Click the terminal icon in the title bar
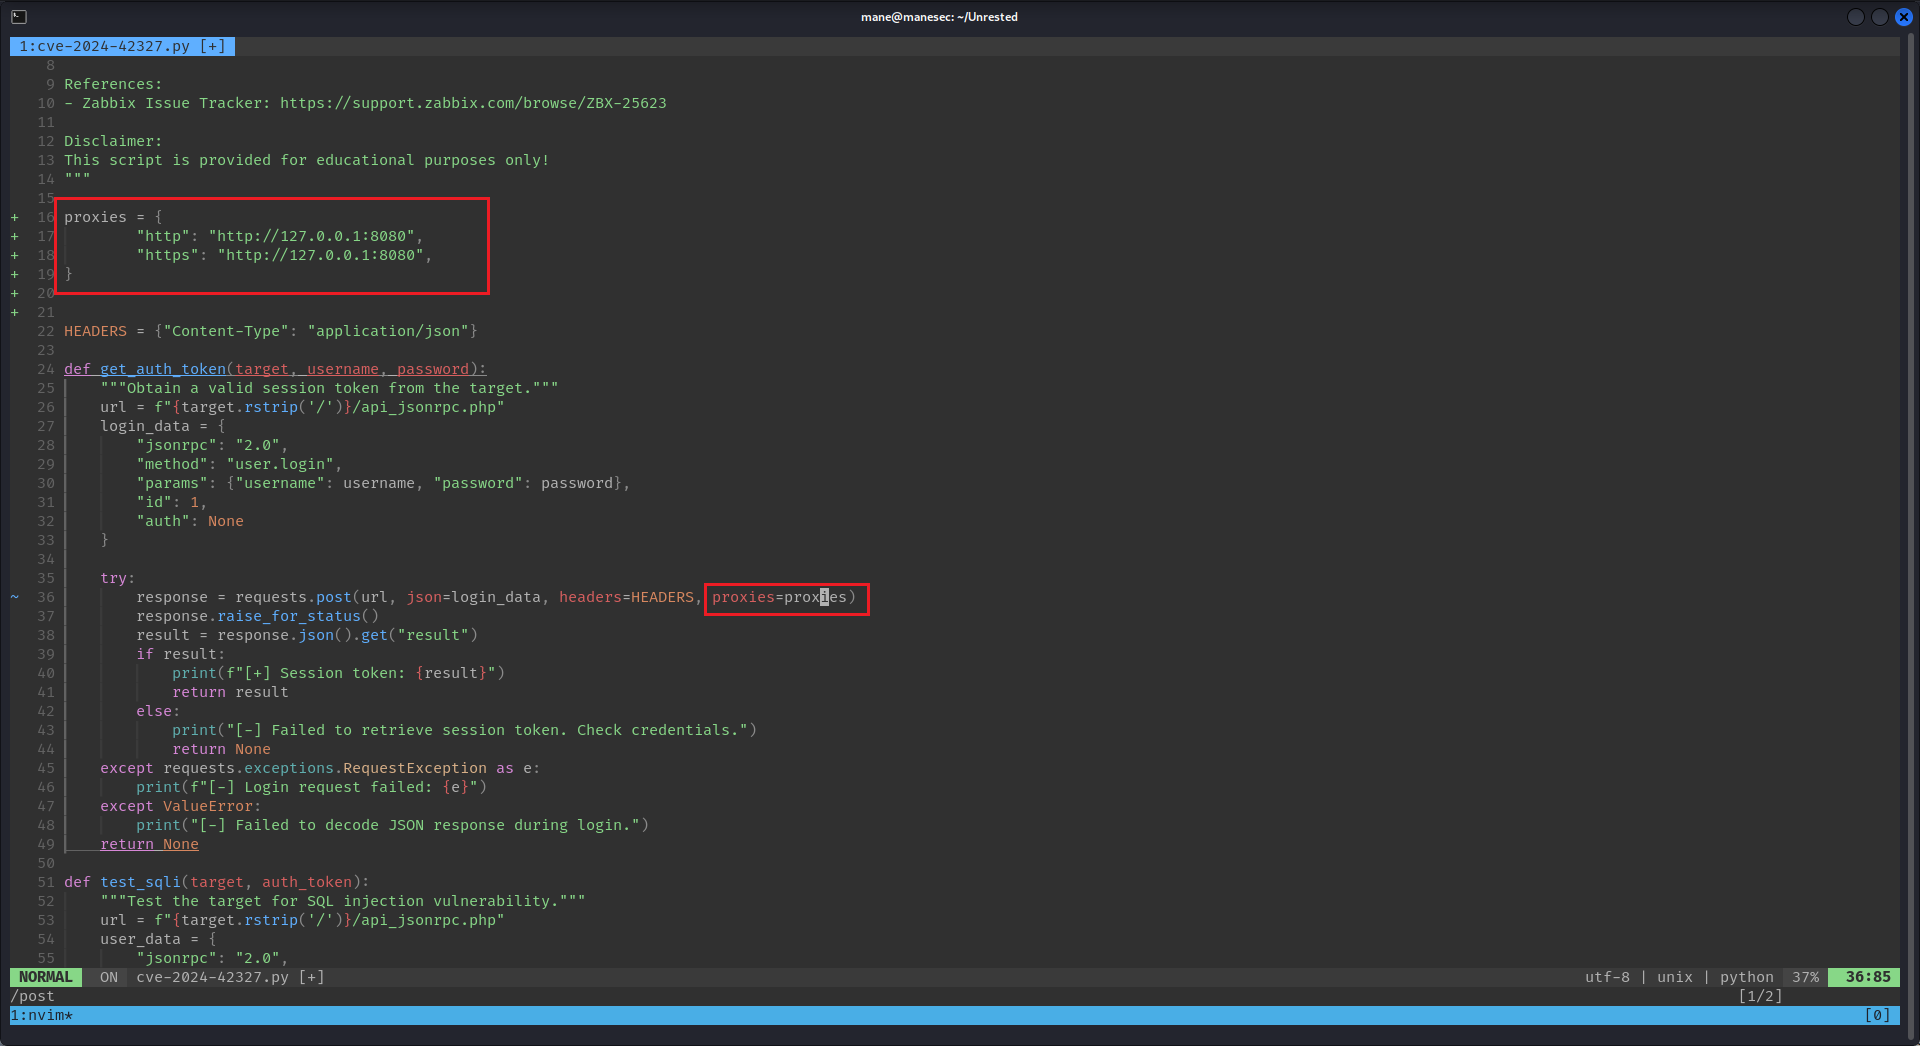This screenshot has width=1920, height=1046. [x=19, y=17]
